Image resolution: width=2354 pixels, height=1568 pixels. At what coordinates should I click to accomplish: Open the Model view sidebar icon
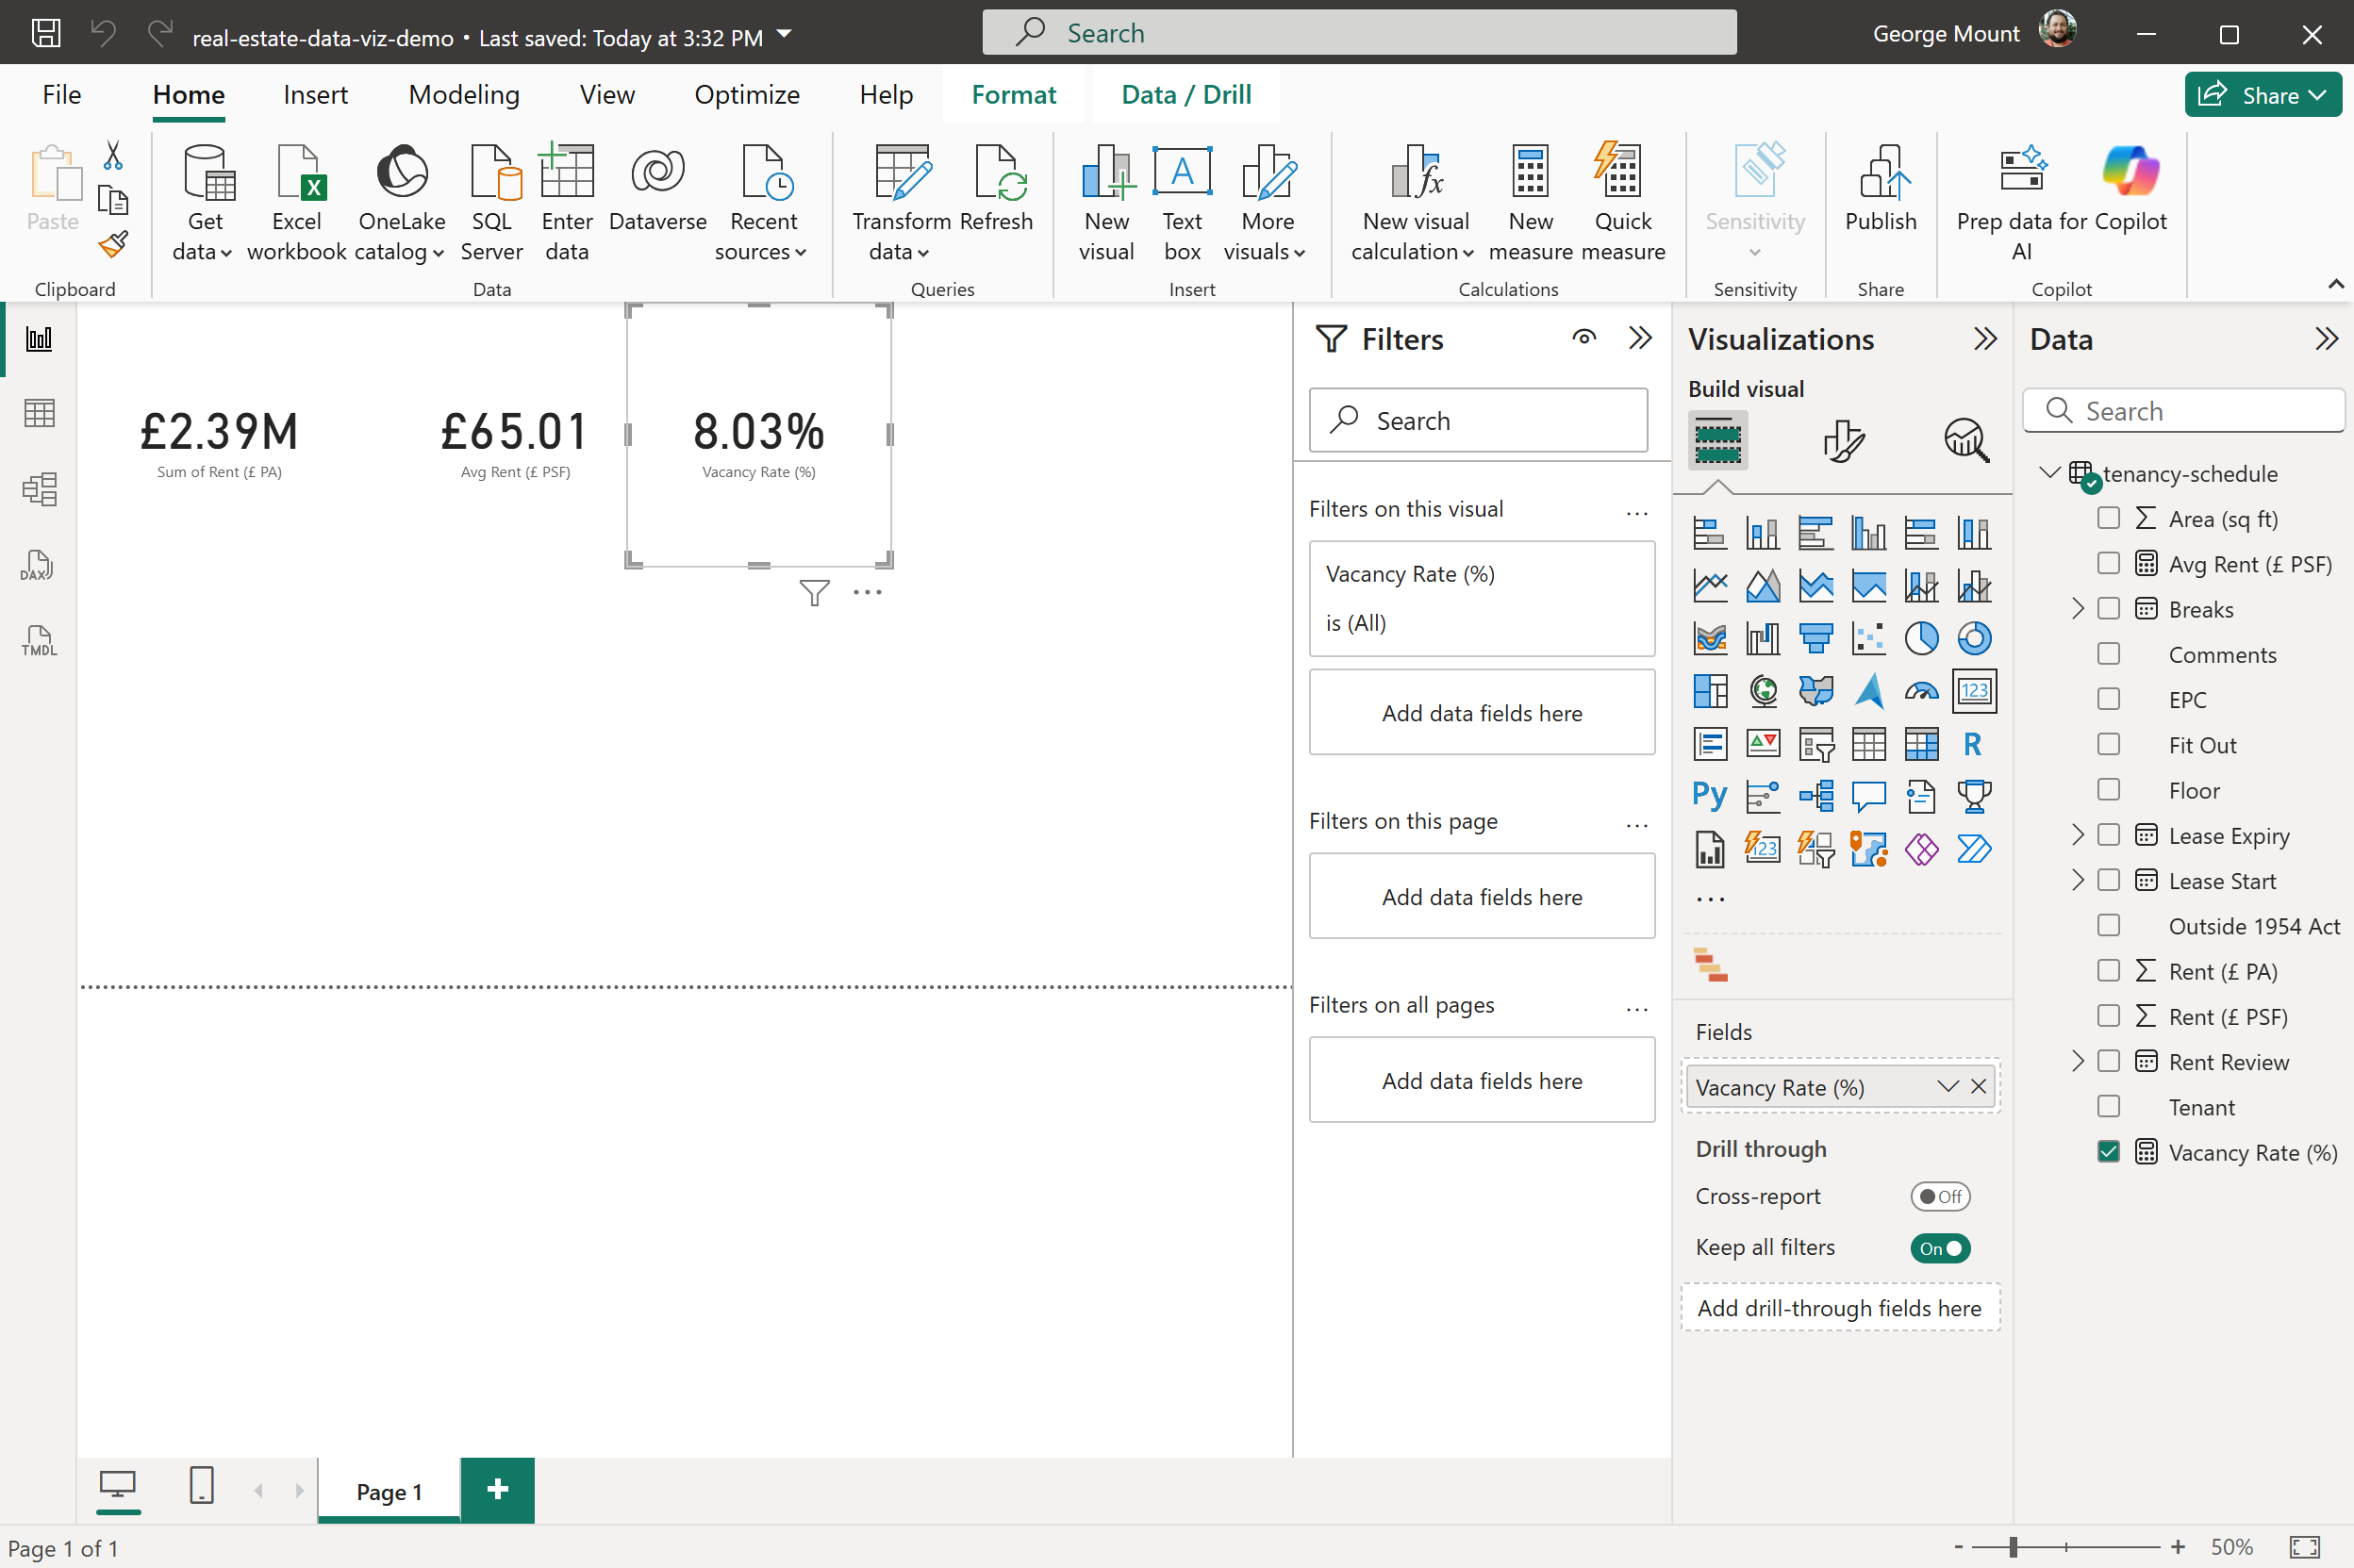pyautogui.click(x=38, y=489)
